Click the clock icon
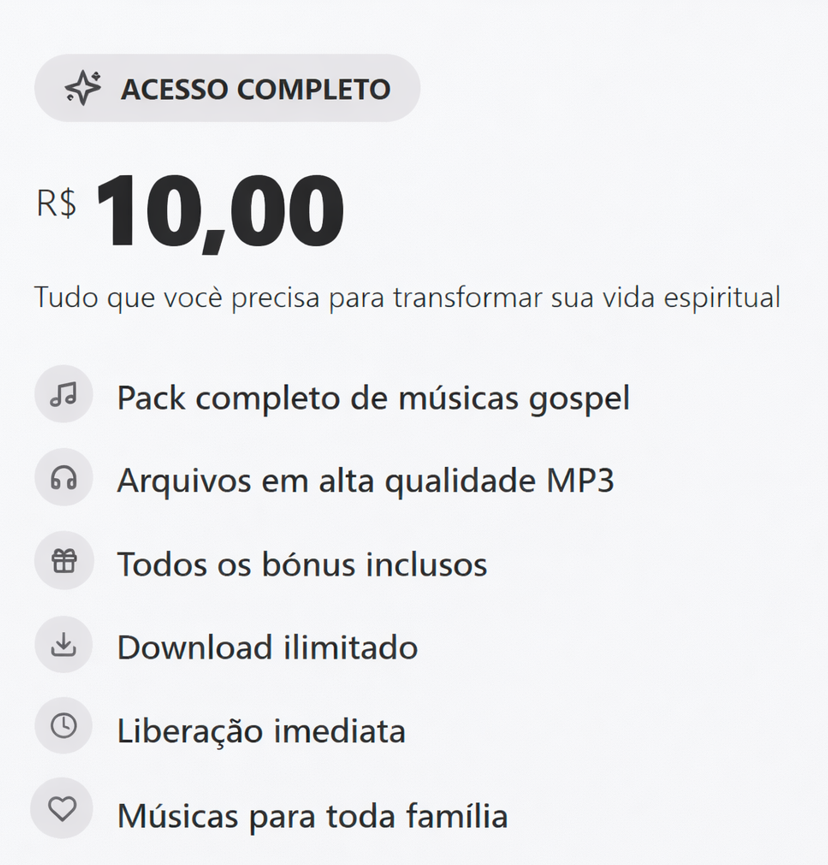Image resolution: width=828 pixels, height=865 pixels. 63,727
